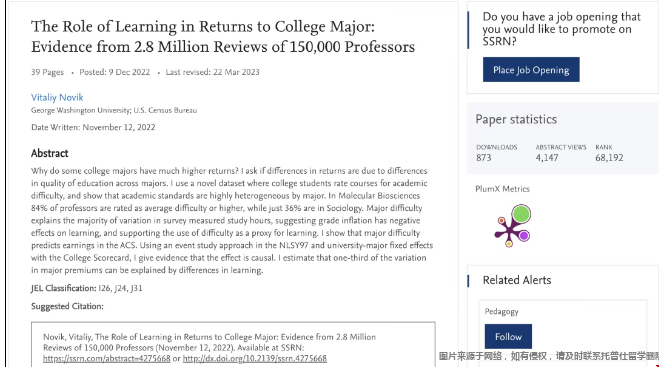Click the purple circle in the PlumX graphic

click(524, 236)
